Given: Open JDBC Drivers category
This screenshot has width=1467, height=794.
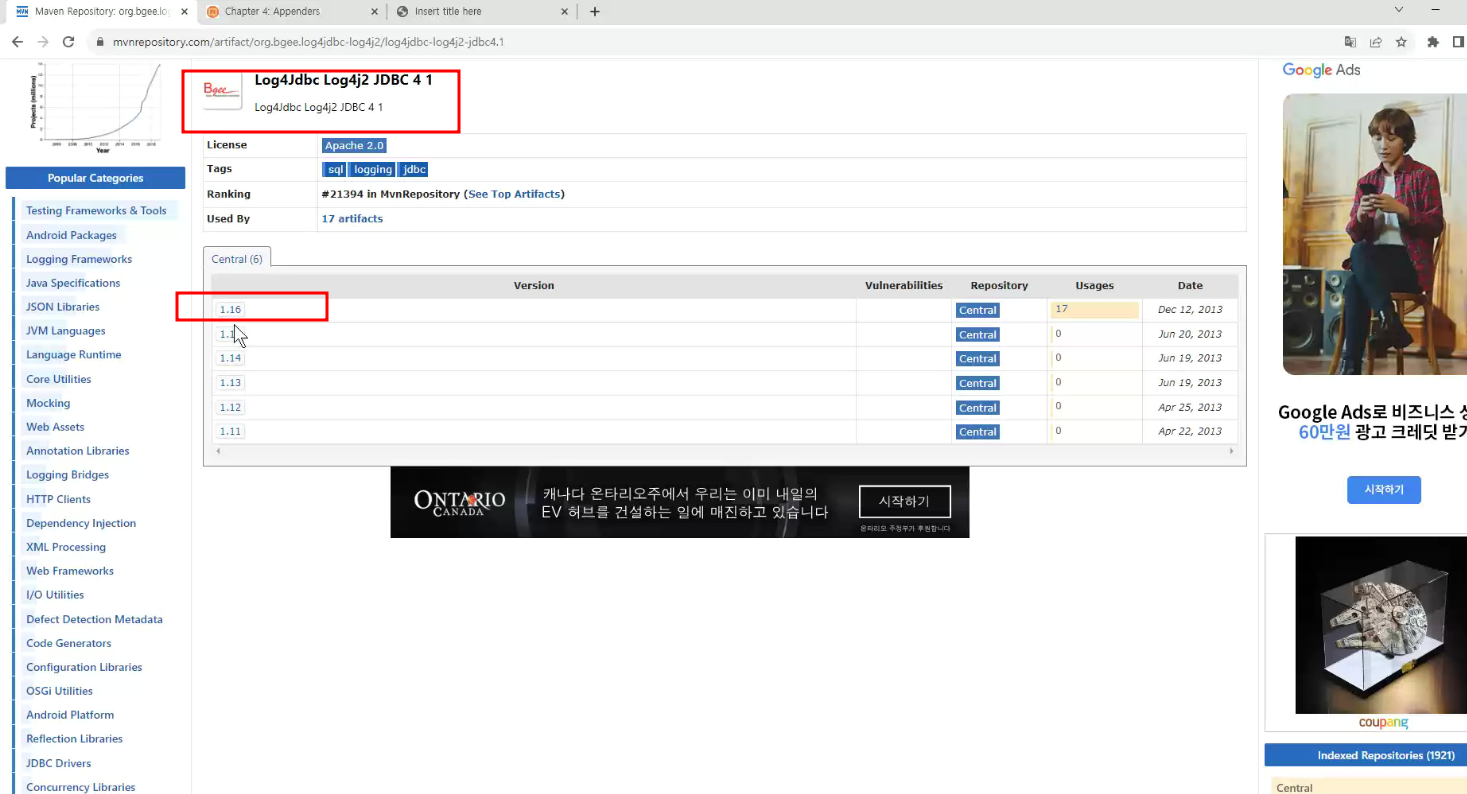Looking at the screenshot, I should pyautogui.click(x=58, y=763).
